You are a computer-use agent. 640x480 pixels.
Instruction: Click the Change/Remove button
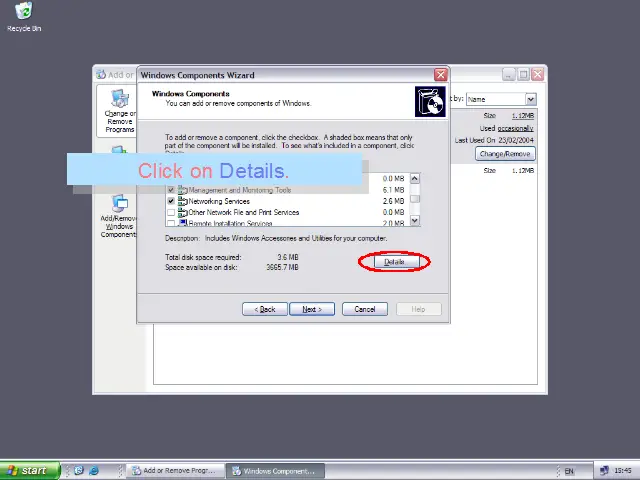[505, 154]
